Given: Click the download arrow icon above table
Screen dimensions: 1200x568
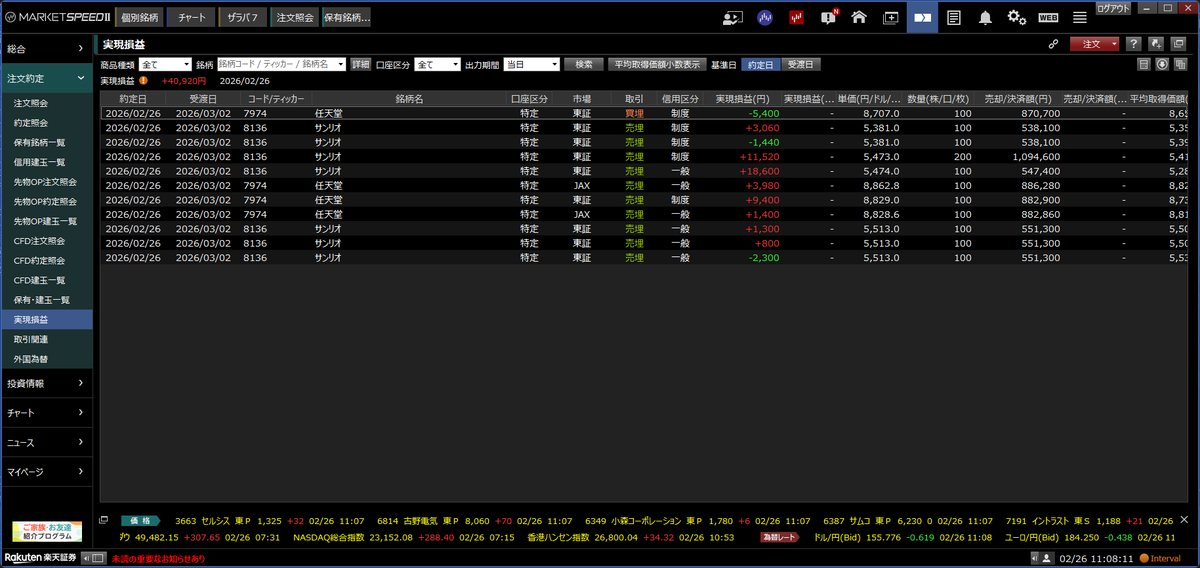Looking at the screenshot, I should coord(1162,64).
